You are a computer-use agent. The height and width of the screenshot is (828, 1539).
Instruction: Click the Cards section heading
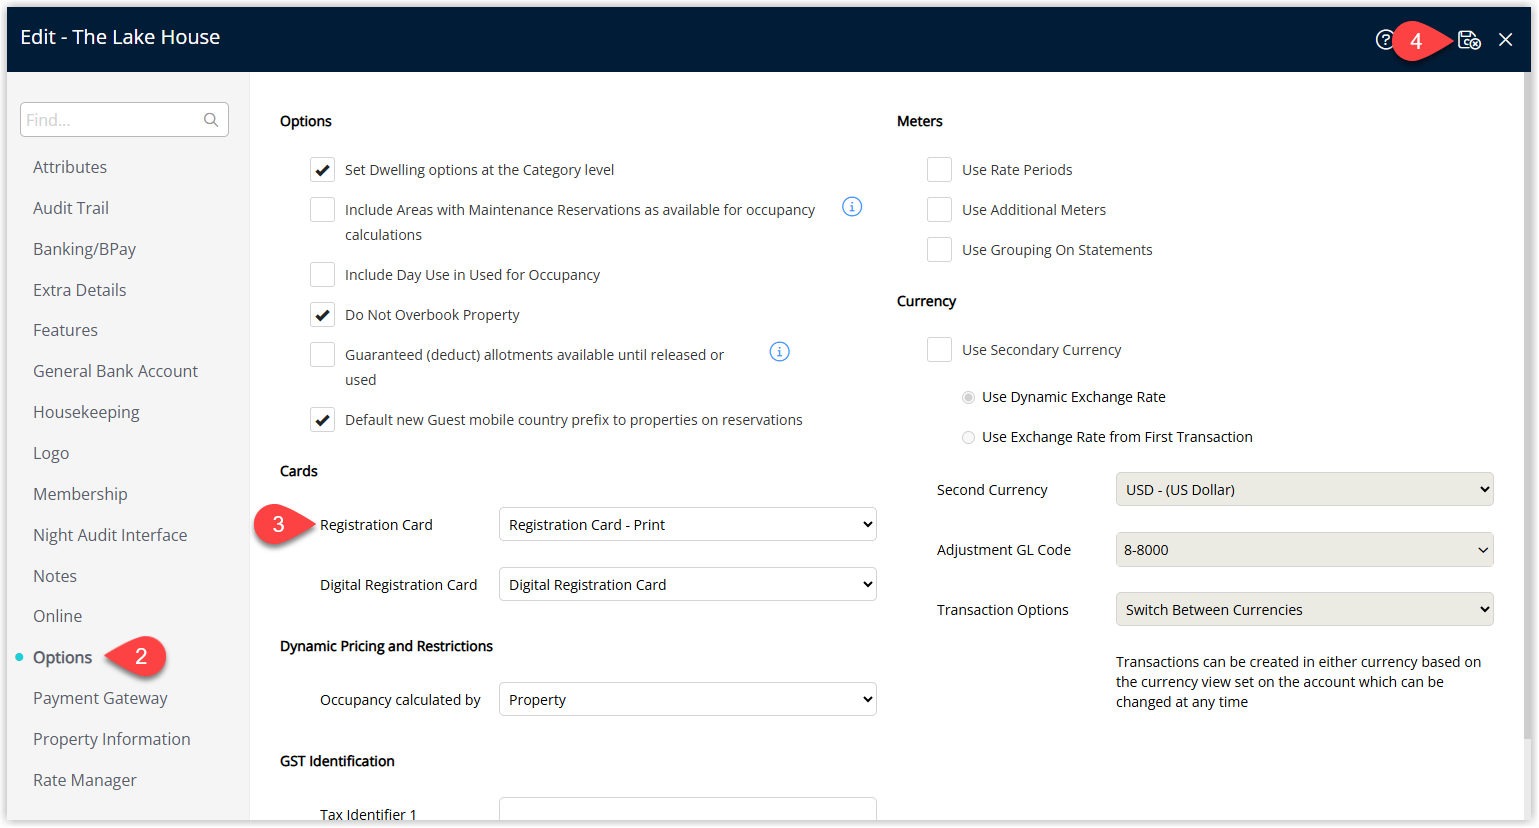click(299, 471)
